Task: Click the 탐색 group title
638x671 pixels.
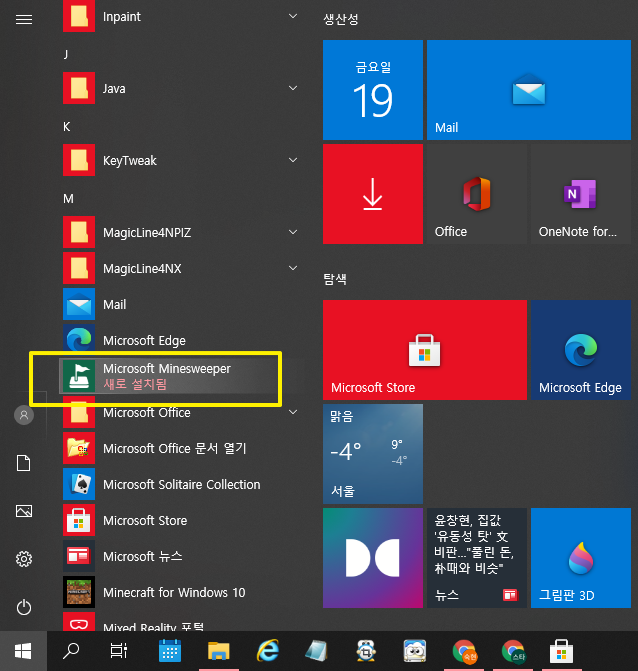Action: click(335, 279)
